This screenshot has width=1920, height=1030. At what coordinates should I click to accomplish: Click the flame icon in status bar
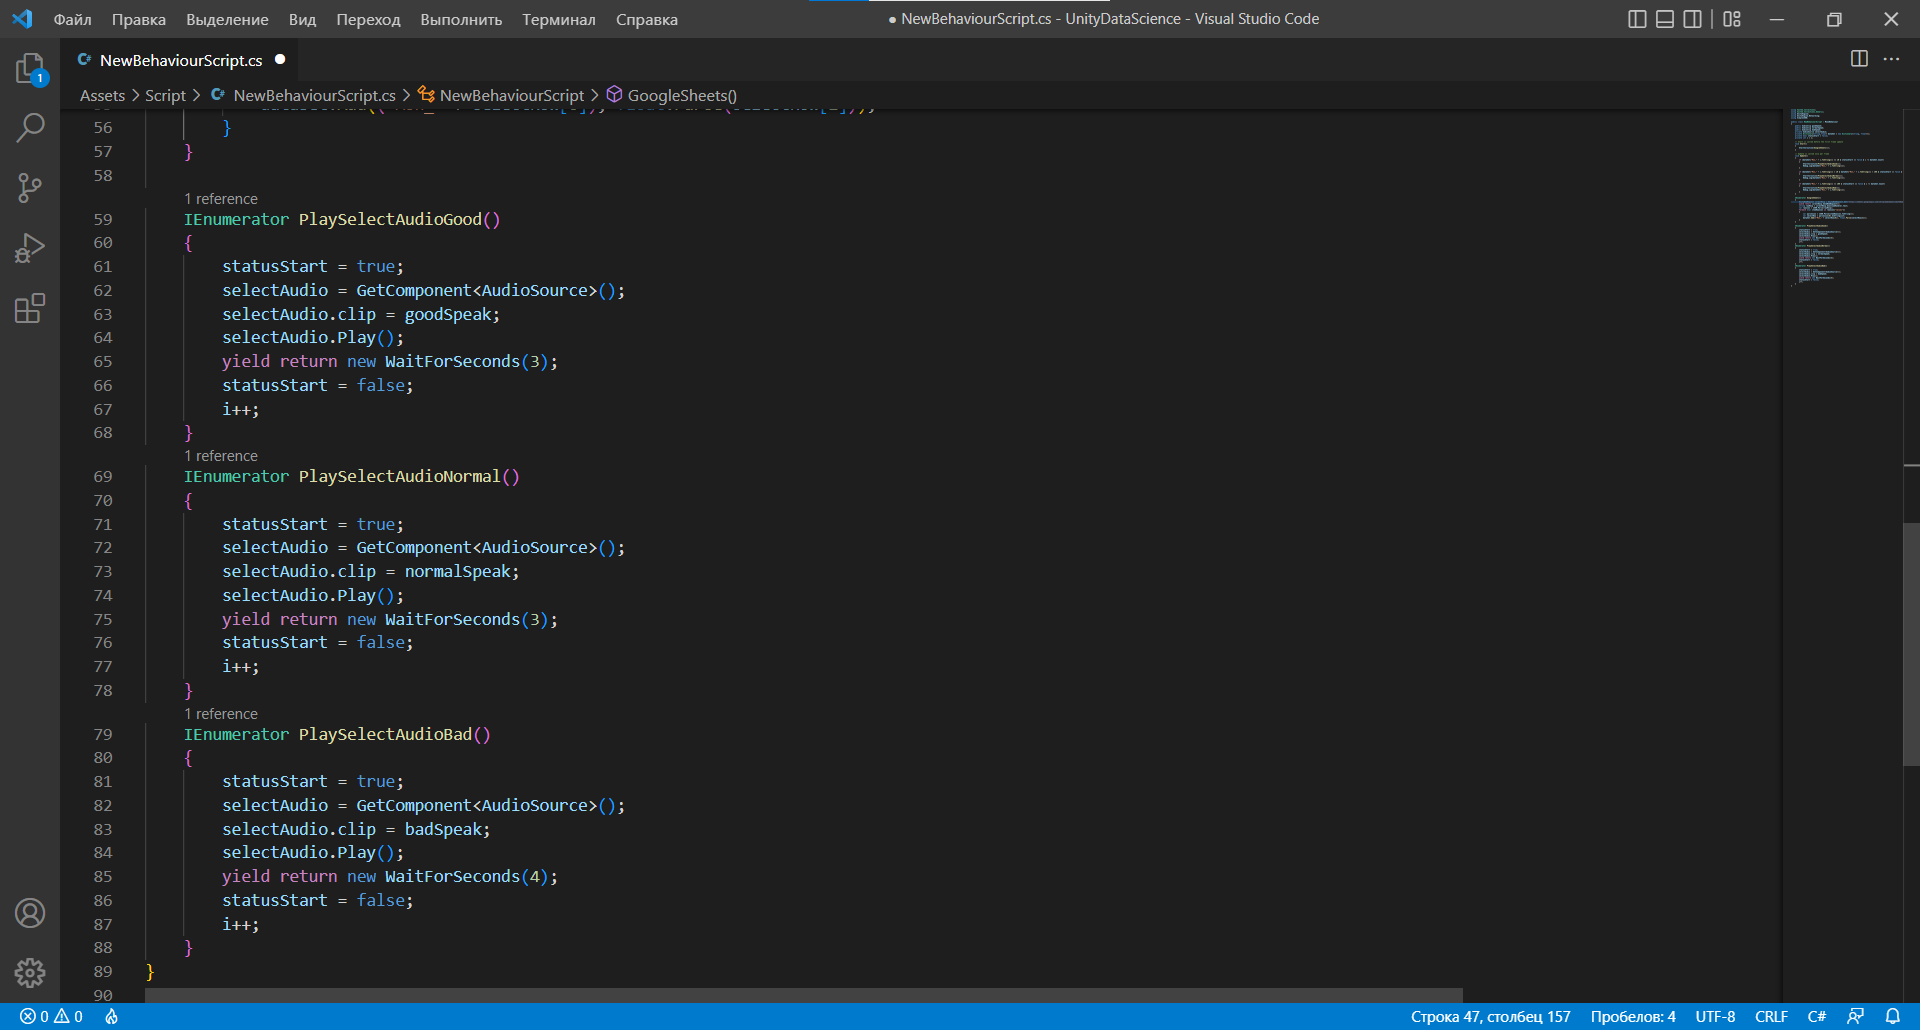(112, 1016)
